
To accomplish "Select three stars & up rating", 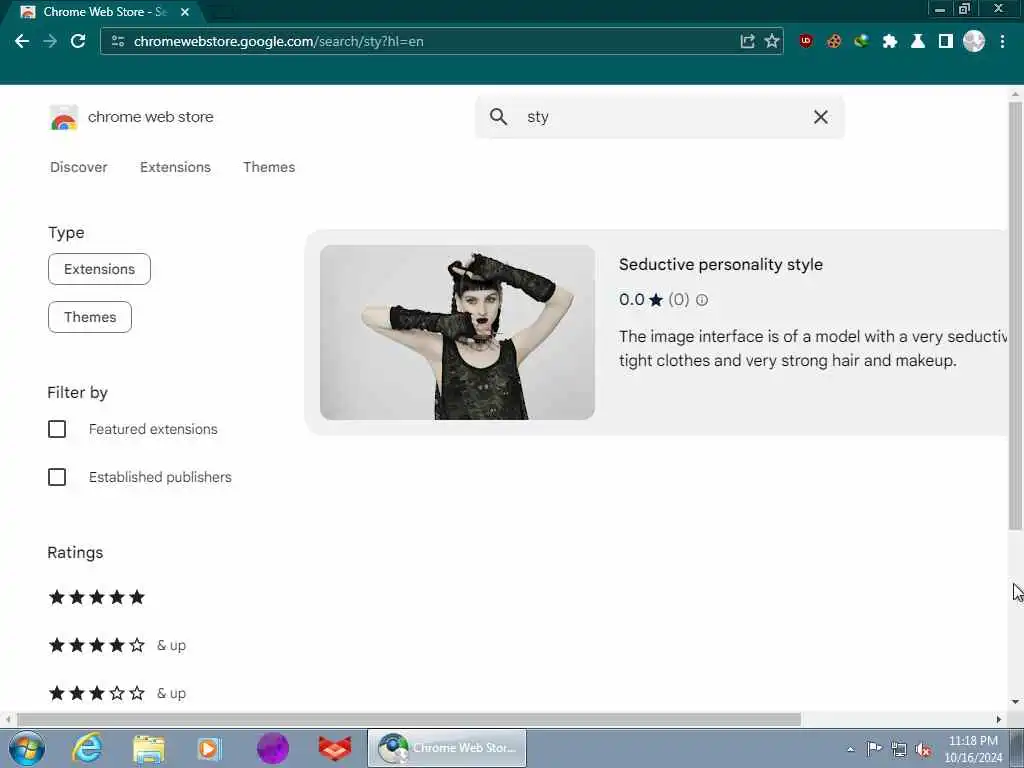I will click(117, 693).
